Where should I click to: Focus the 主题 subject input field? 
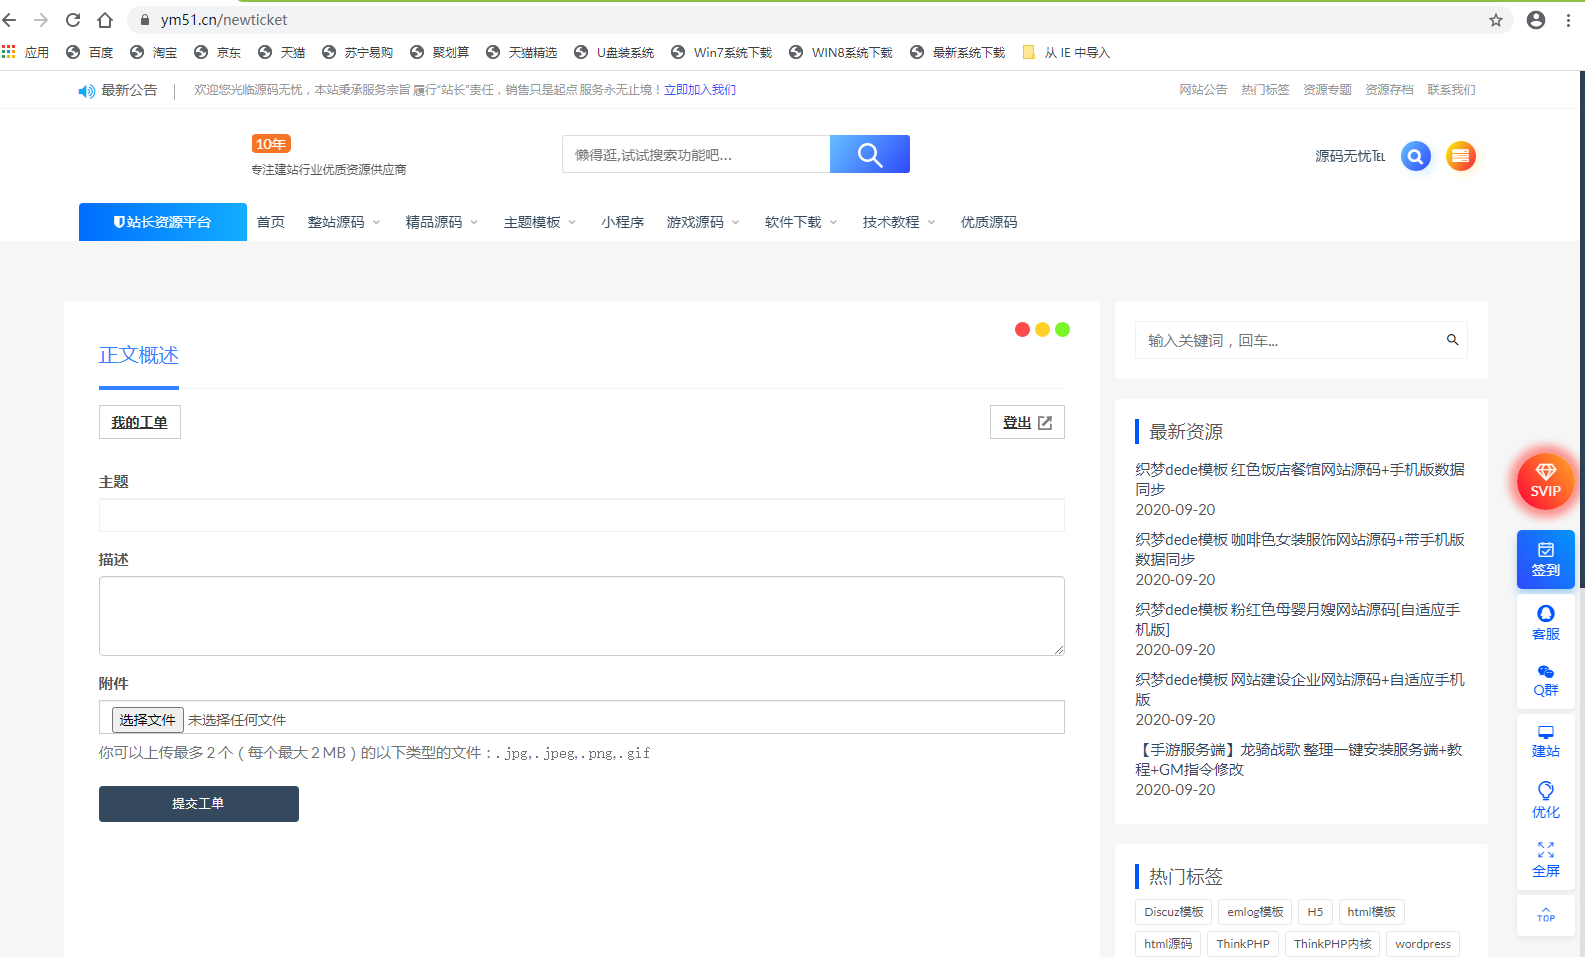point(582,515)
